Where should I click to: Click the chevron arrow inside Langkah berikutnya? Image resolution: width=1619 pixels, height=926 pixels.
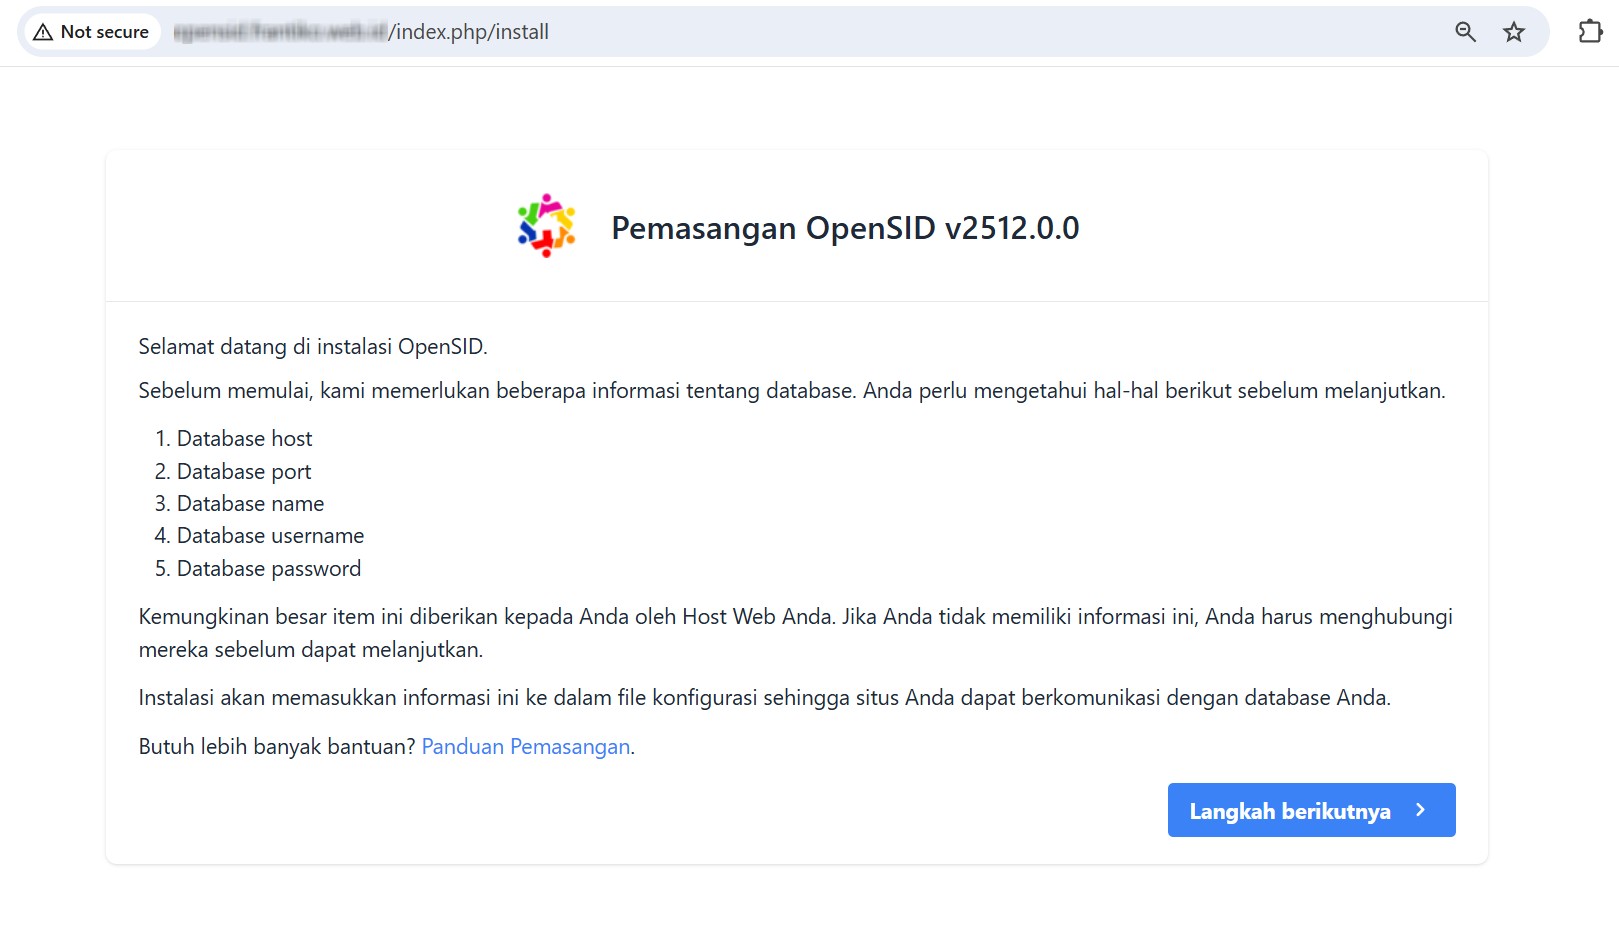1420,810
